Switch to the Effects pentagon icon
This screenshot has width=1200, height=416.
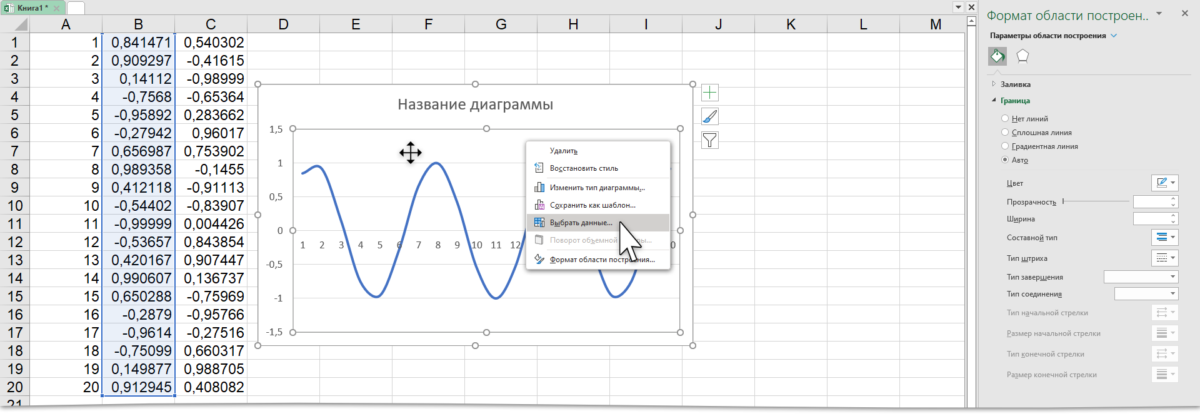pos(1023,57)
